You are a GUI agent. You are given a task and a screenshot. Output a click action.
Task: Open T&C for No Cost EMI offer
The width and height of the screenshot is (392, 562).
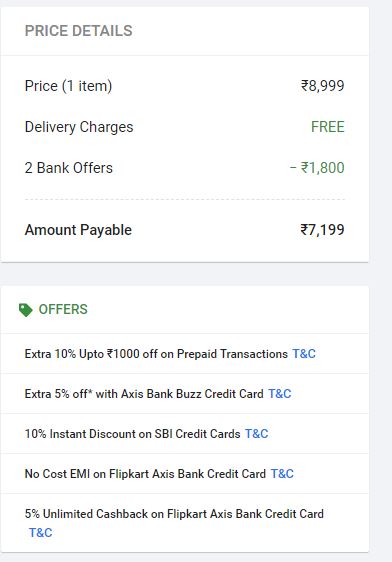click(x=282, y=473)
